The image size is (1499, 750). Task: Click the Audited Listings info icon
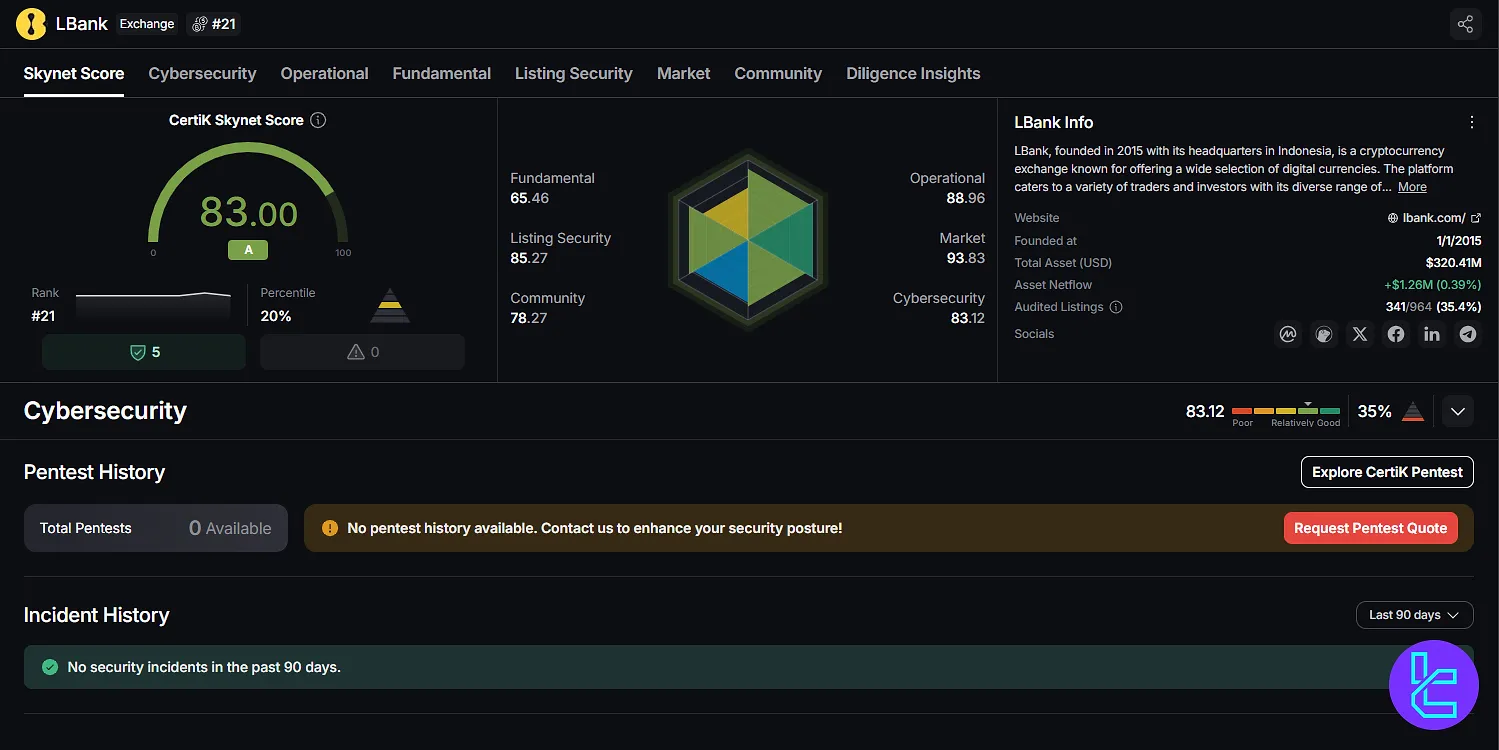tap(1116, 307)
